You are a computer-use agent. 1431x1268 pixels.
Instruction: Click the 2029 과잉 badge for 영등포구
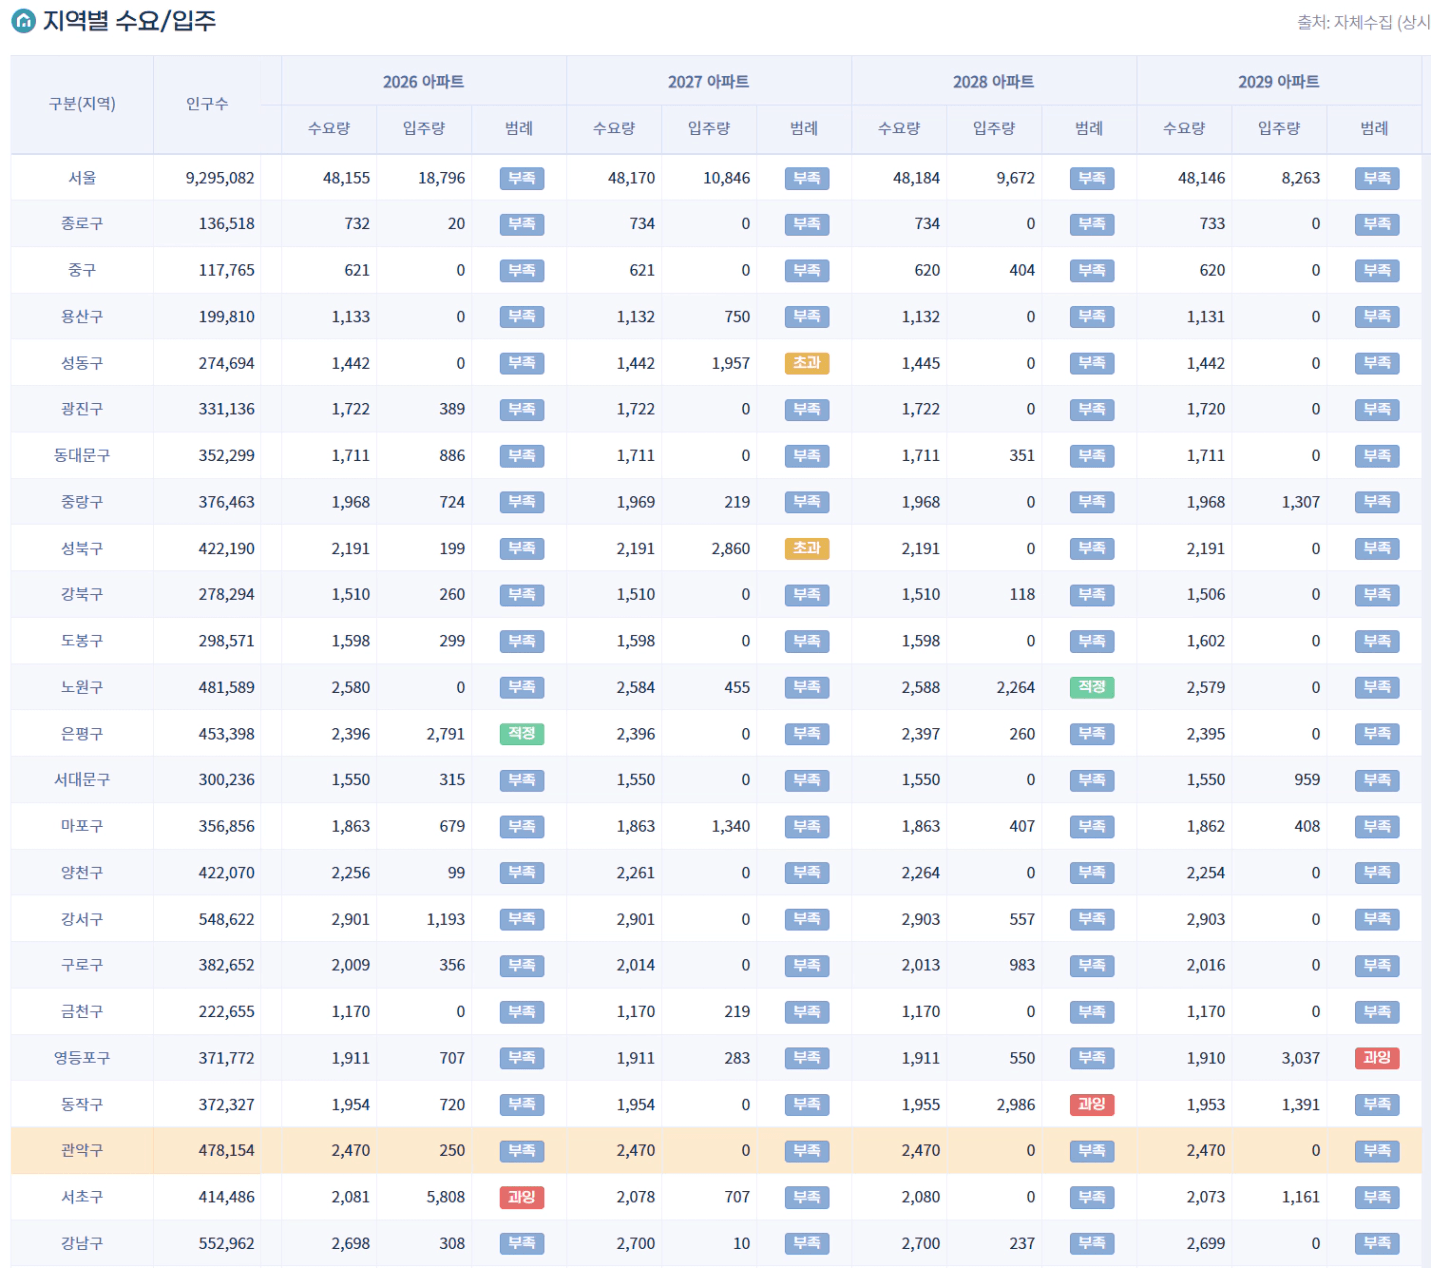pos(1376,1057)
